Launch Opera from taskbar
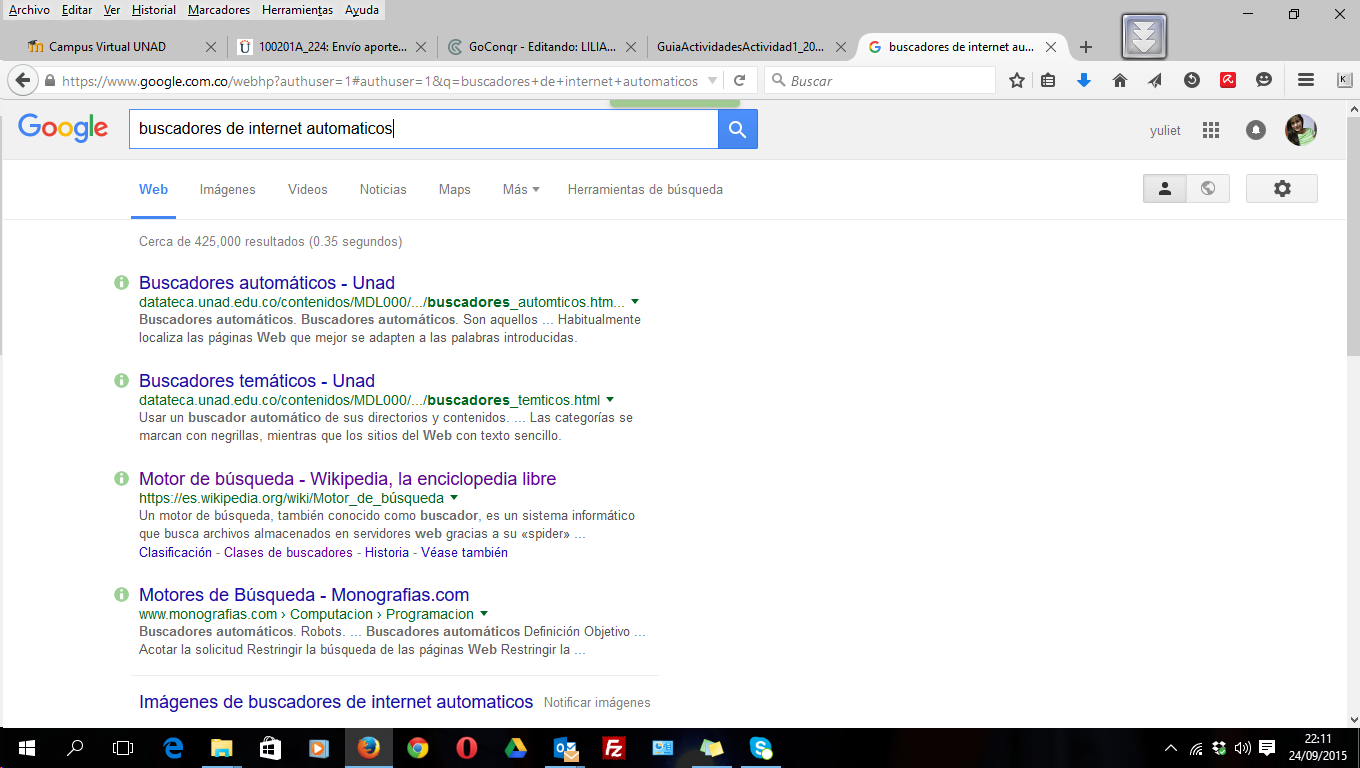This screenshot has height=768, width=1360. click(467, 748)
